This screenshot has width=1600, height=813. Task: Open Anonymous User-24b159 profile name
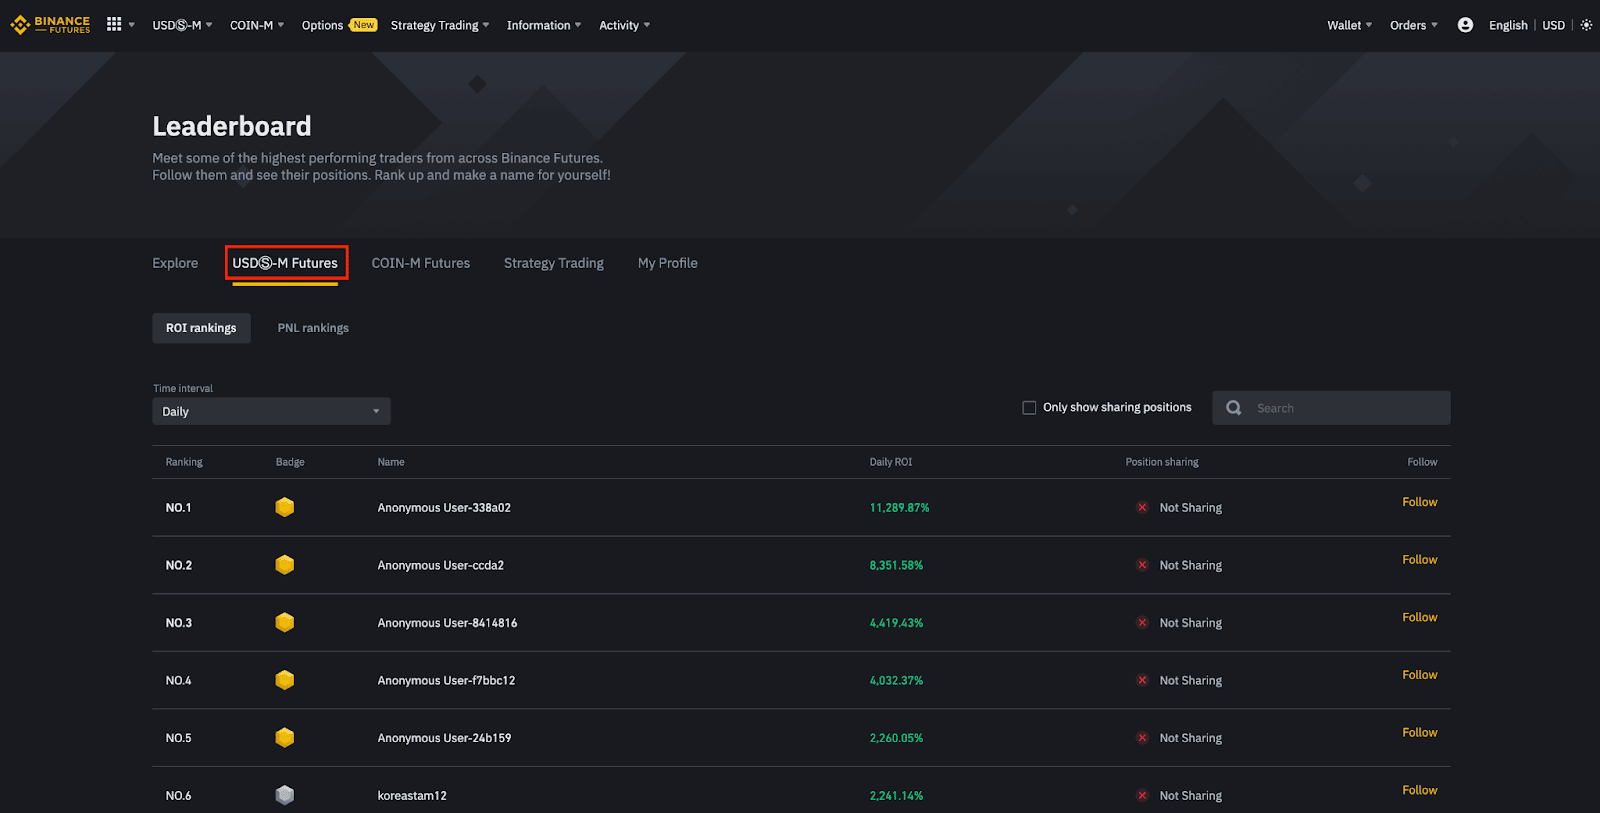(x=444, y=738)
